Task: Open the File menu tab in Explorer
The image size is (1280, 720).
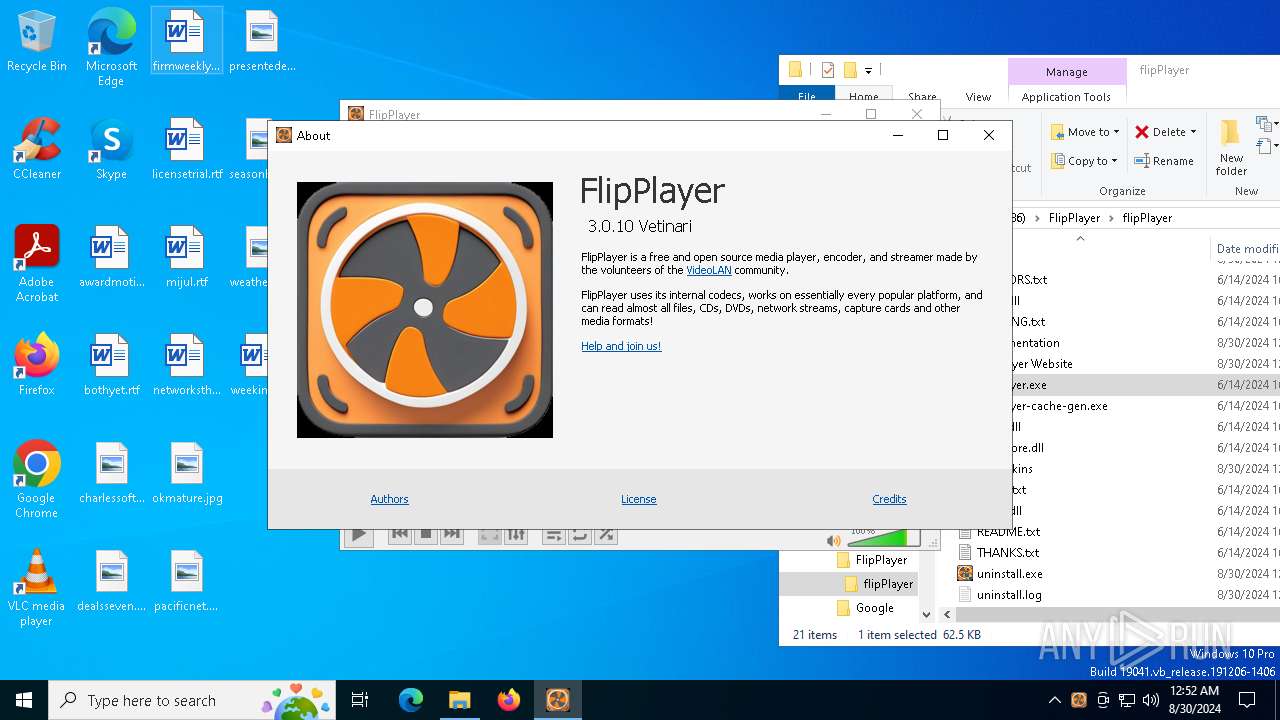Action: click(807, 97)
